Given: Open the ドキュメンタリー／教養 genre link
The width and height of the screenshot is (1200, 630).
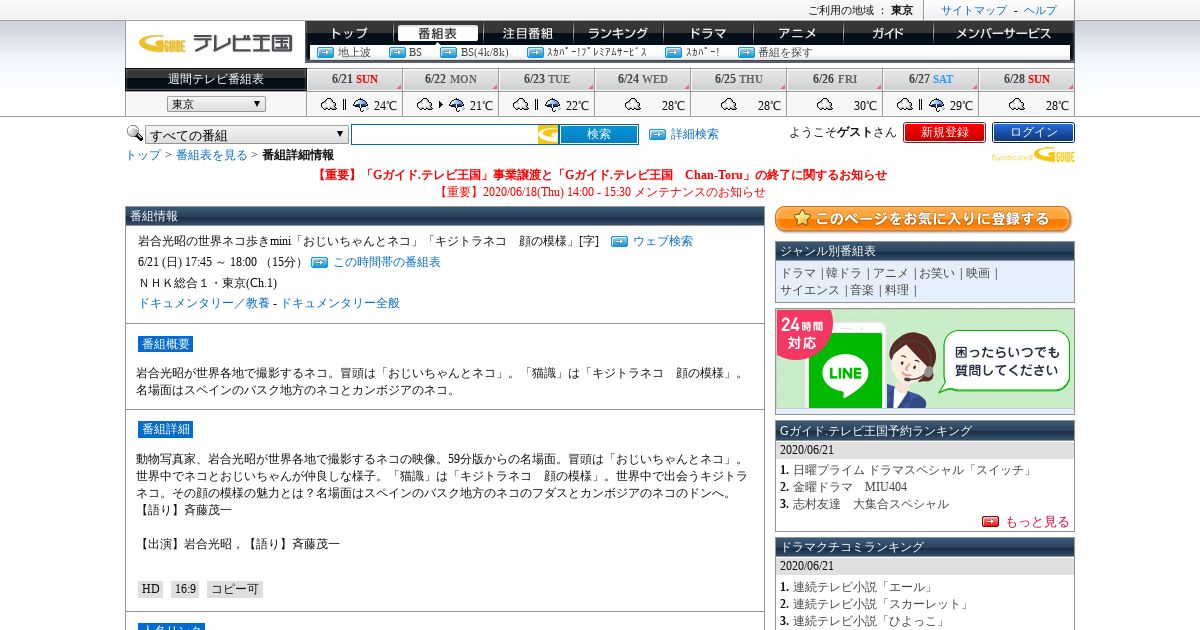Looking at the screenshot, I should pyautogui.click(x=204, y=303).
